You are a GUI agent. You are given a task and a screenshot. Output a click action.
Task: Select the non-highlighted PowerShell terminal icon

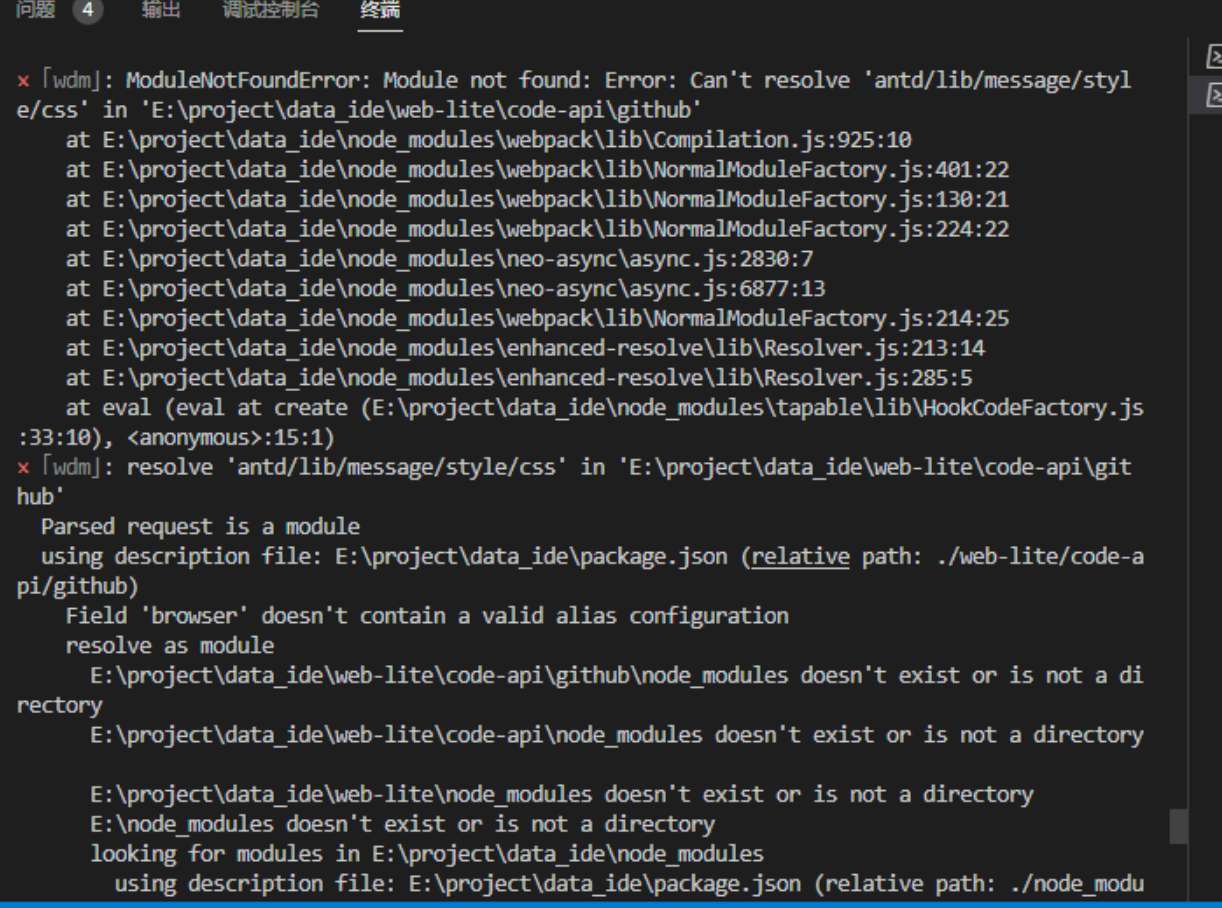1214,59
